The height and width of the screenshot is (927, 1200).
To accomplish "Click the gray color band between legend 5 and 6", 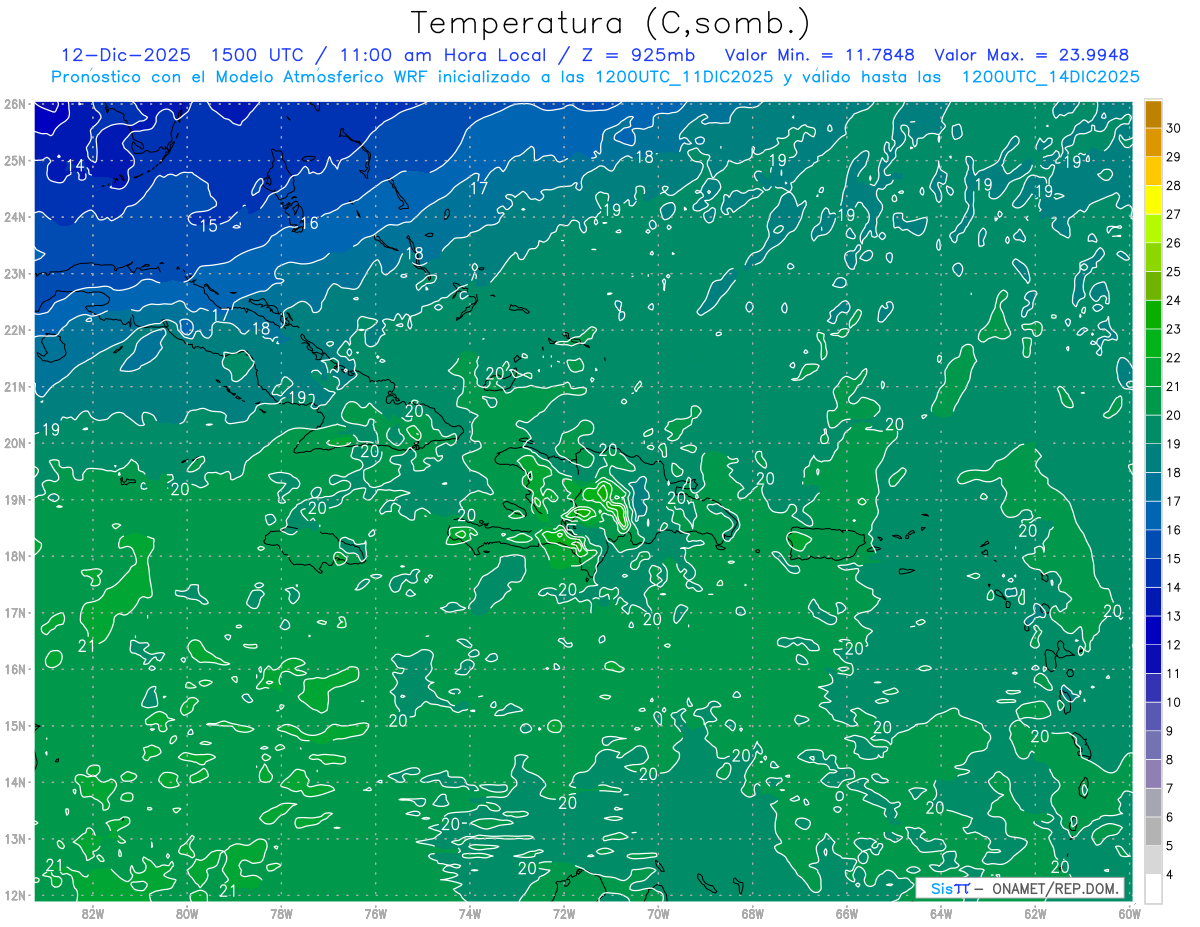I will pos(1153,831).
